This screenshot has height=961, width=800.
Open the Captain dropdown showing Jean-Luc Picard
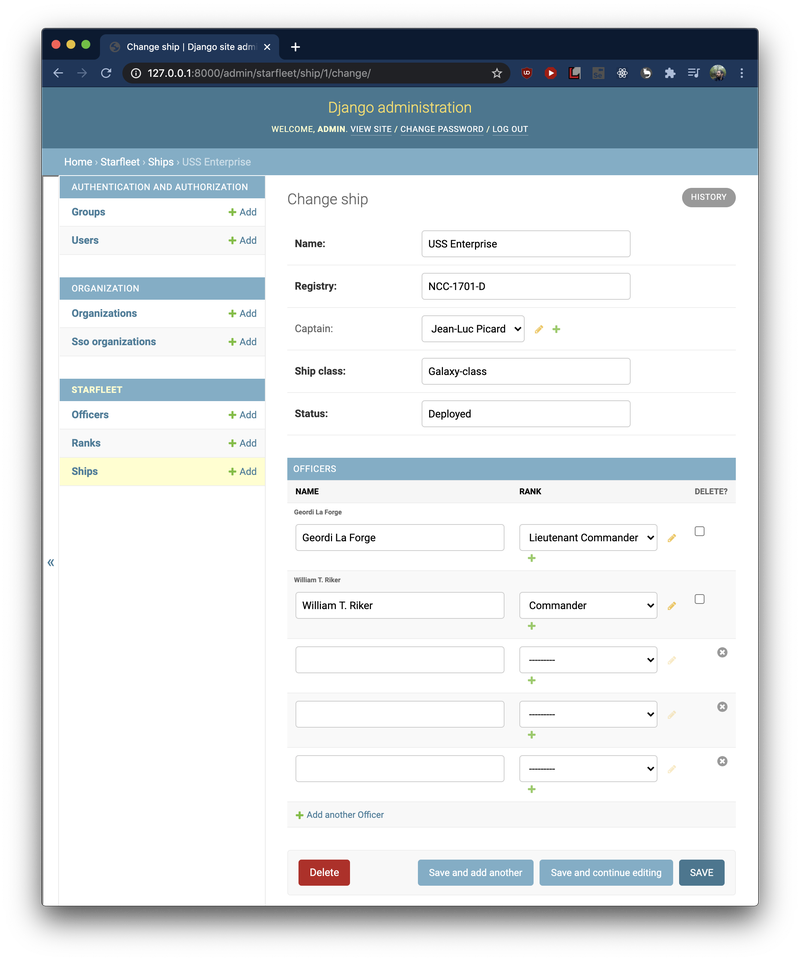pyautogui.click(x=473, y=329)
